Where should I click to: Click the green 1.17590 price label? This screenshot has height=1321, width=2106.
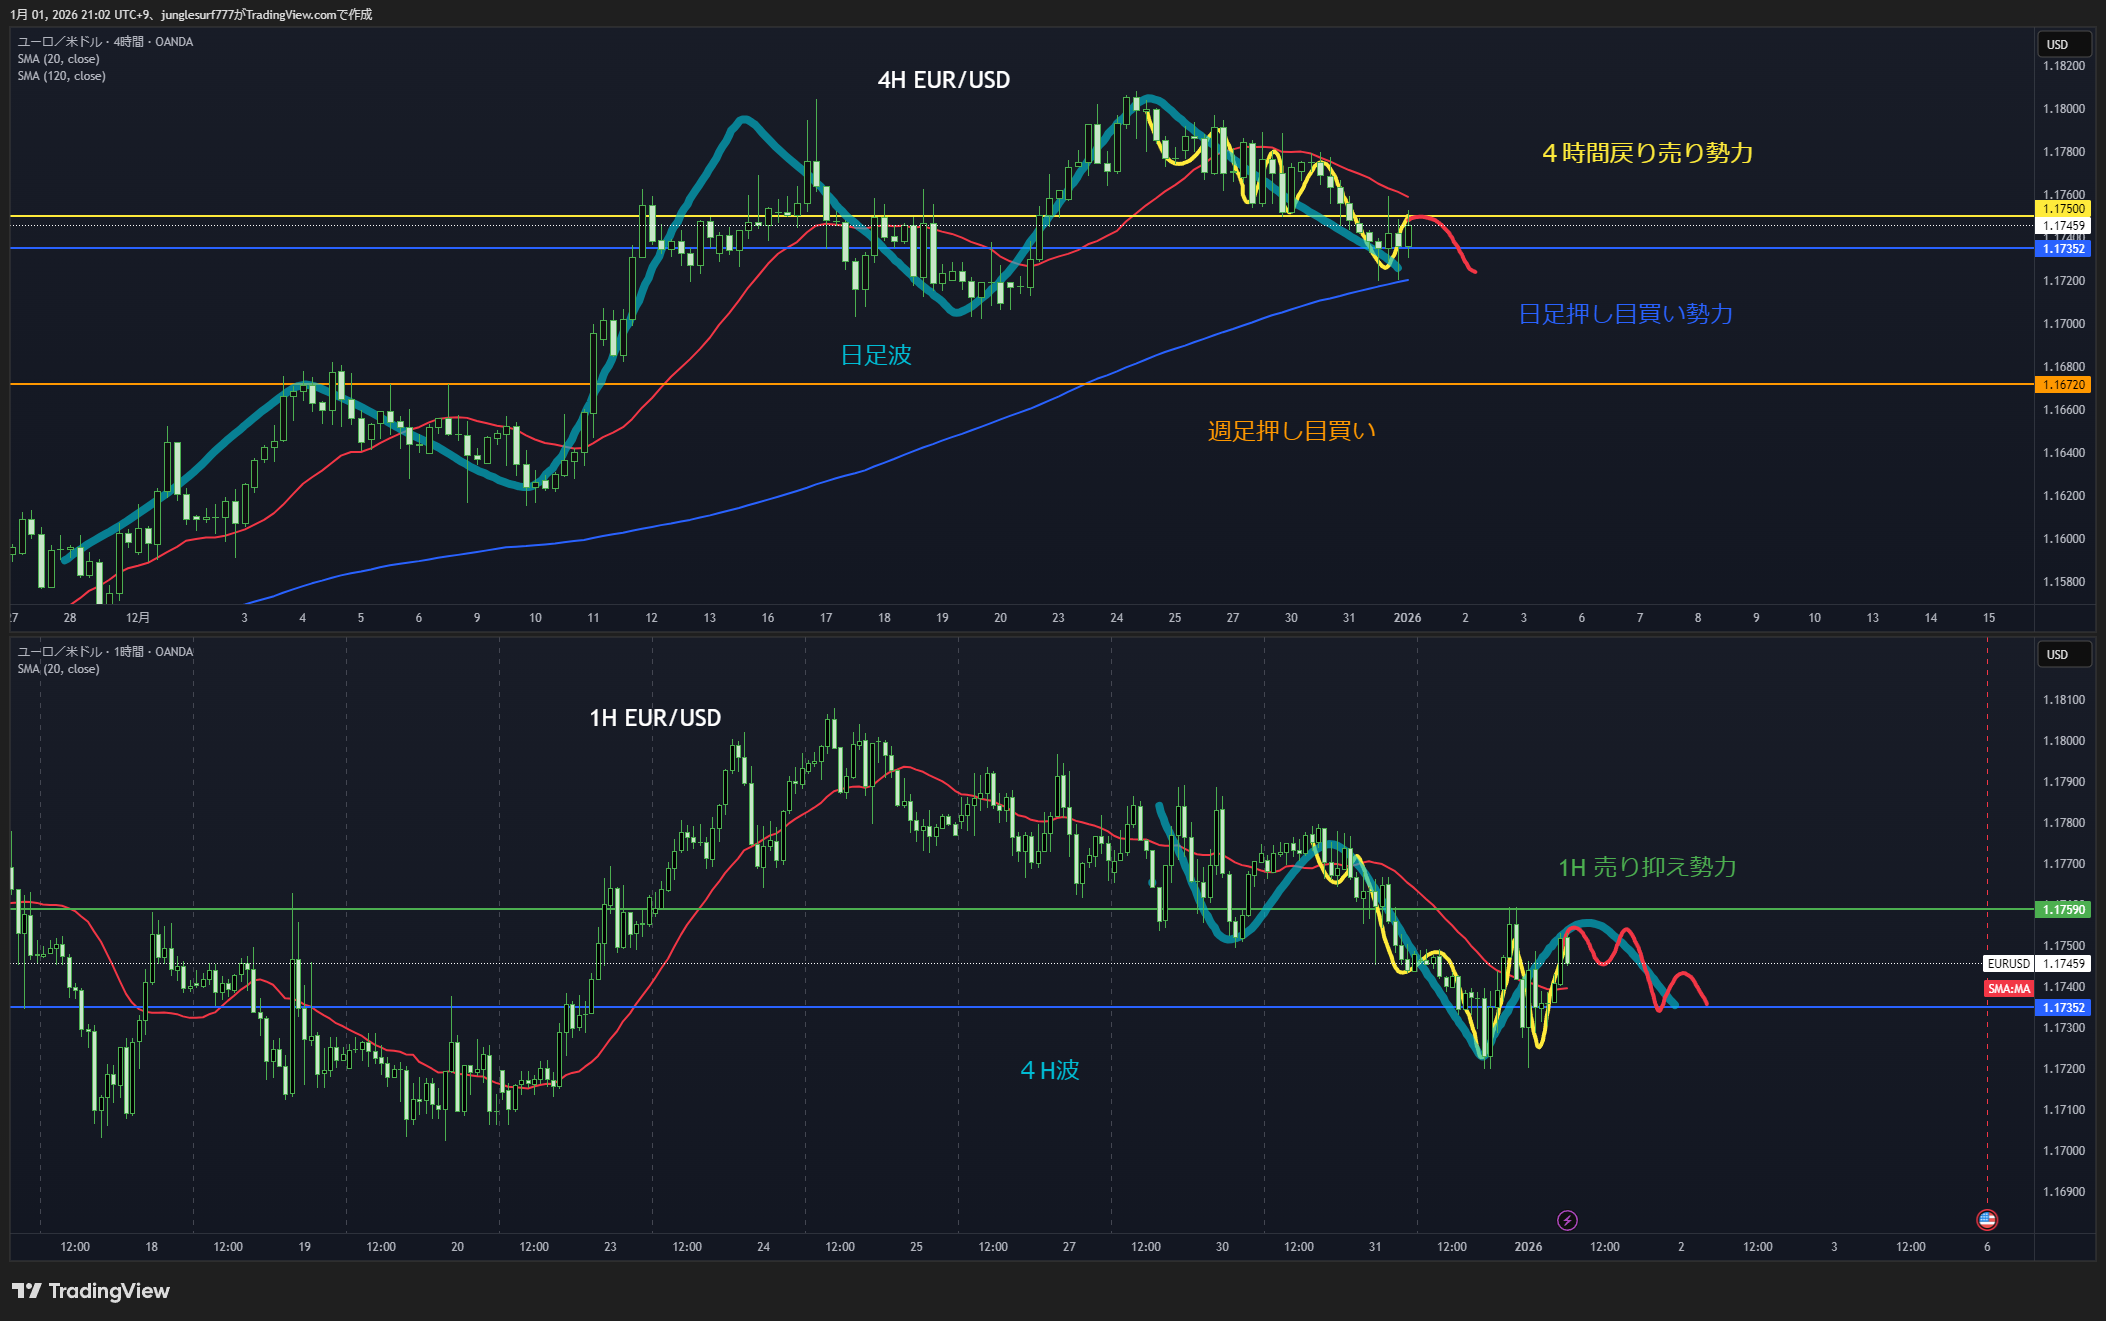point(2063,910)
